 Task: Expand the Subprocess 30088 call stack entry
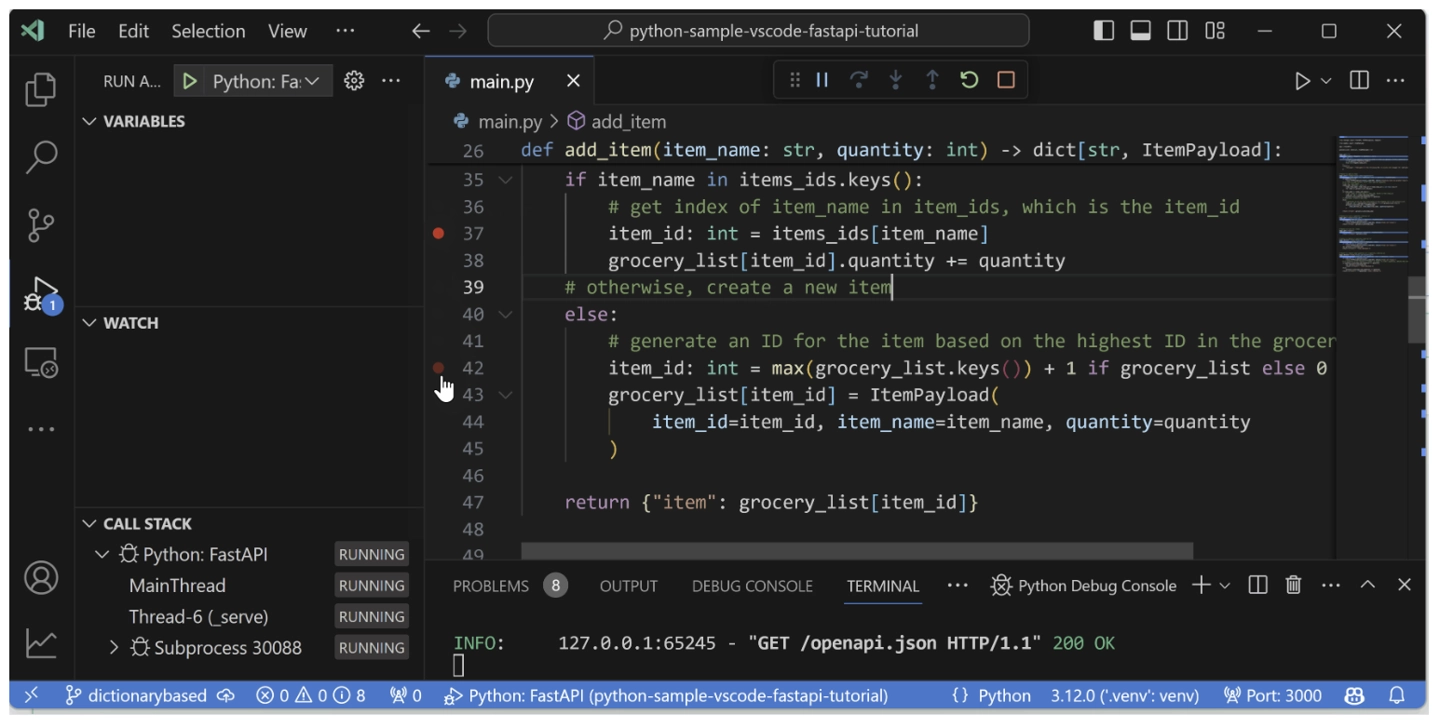coord(114,648)
